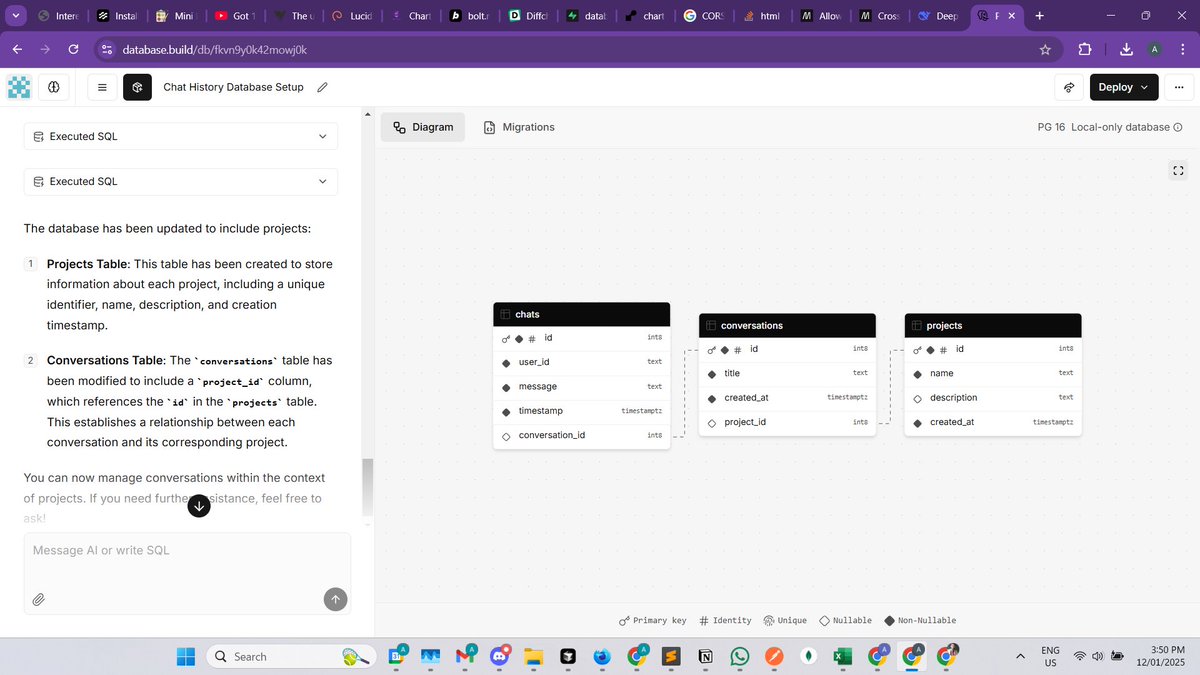Click the send message arrow button
The height and width of the screenshot is (675, 1200).
[x=335, y=599]
